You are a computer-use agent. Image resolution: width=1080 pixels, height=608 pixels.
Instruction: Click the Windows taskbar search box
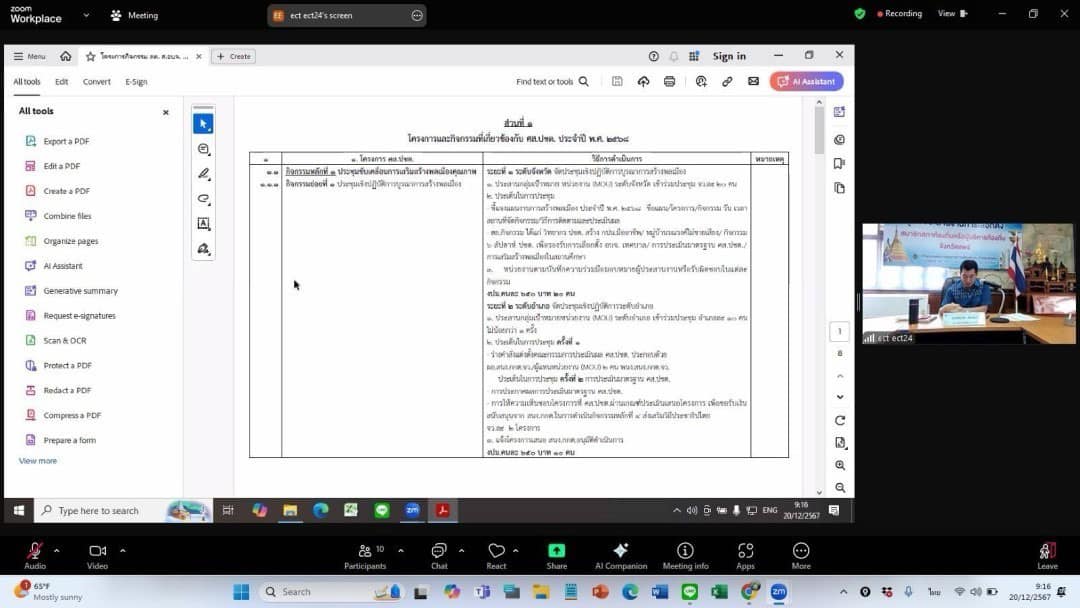(110, 511)
